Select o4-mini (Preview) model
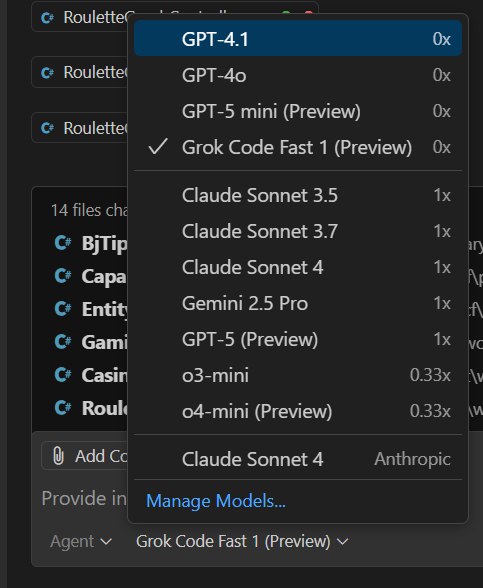Image resolution: width=483 pixels, height=588 pixels. tap(298, 411)
